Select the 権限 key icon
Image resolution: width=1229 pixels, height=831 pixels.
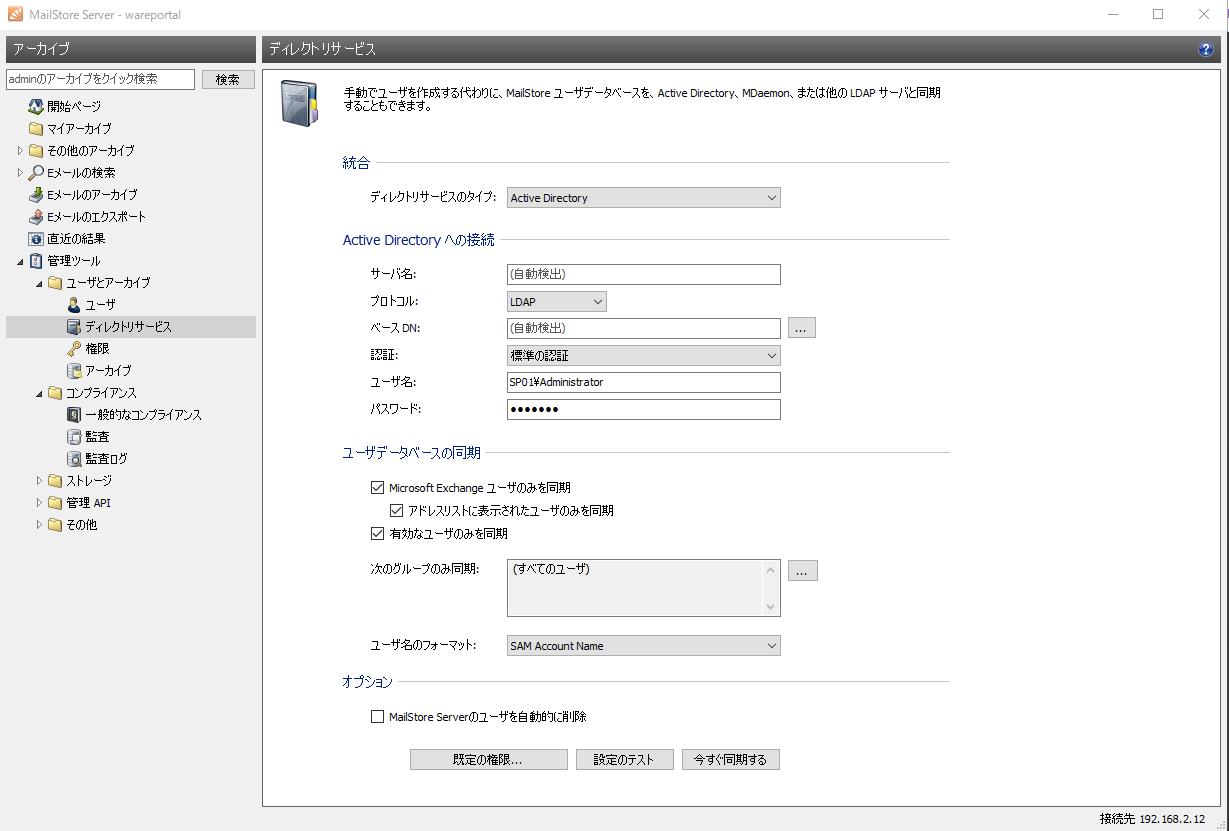click(74, 349)
